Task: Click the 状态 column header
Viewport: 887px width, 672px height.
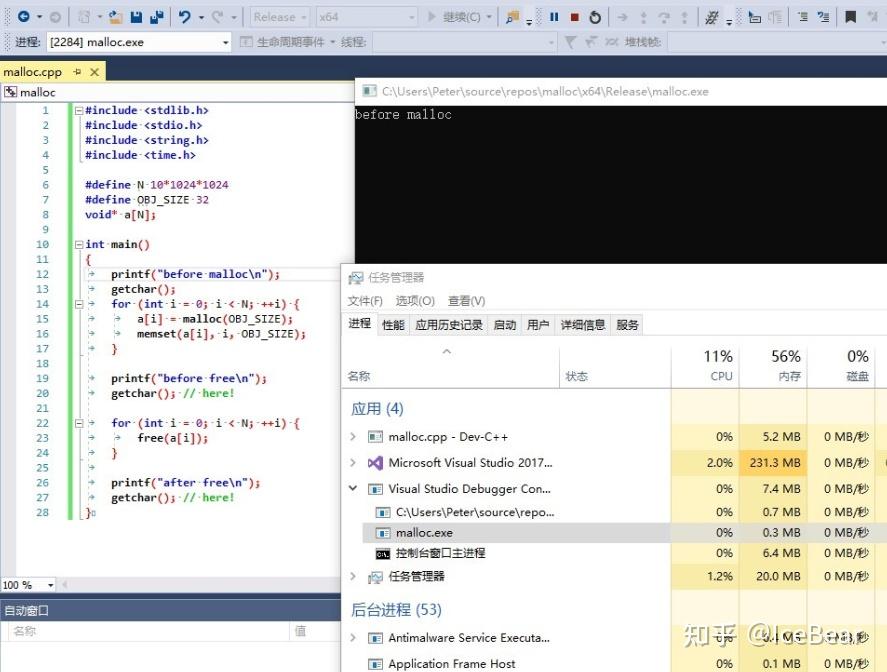Action: click(615, 366)
